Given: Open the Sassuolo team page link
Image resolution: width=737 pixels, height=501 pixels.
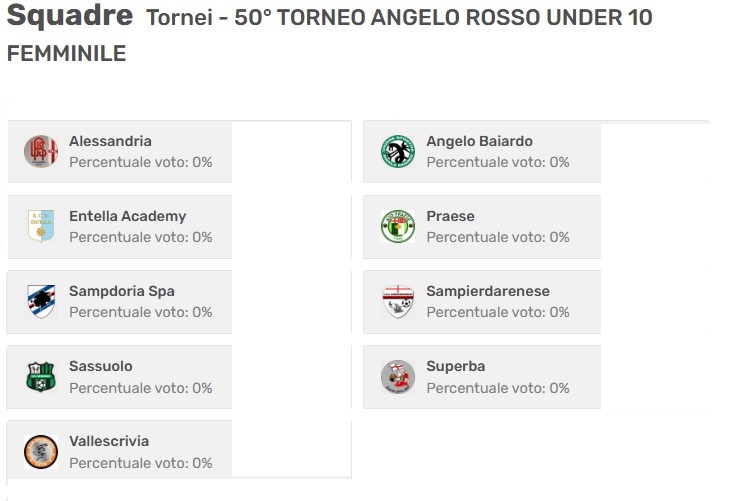Looking at the screenshot, I should pyautogui.click(x=101, y=366).
